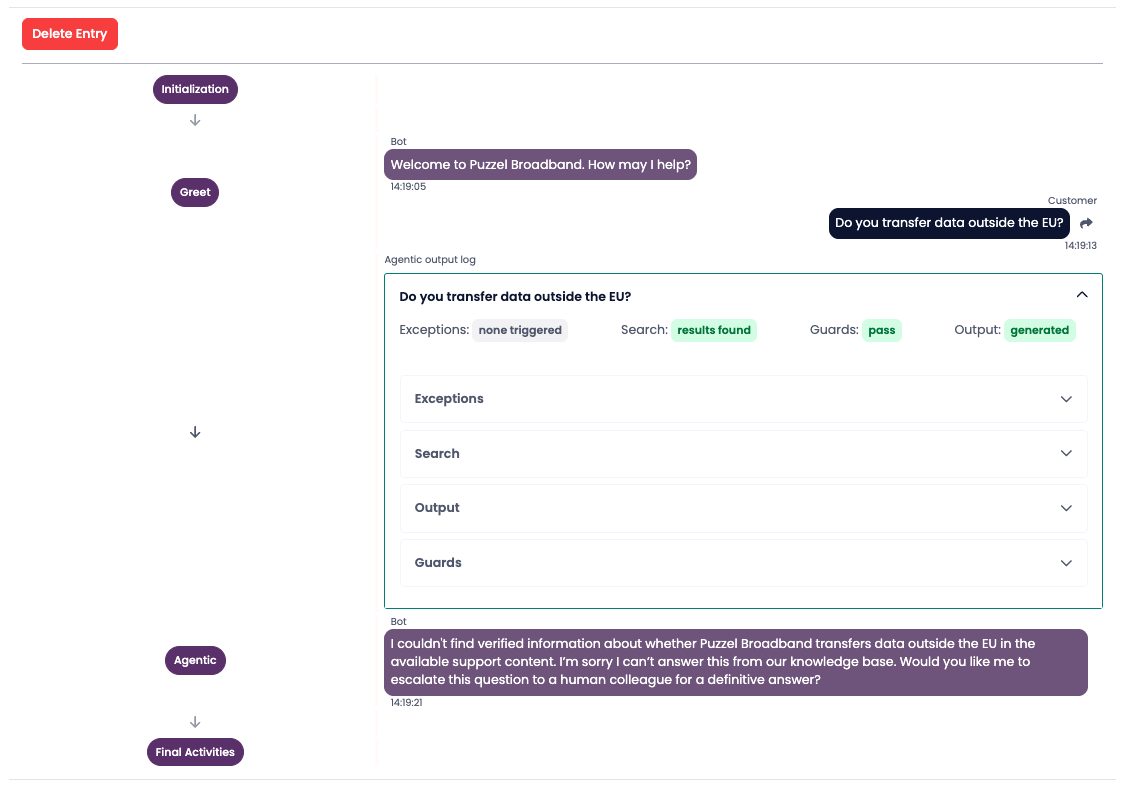1123x786 pixels.
Task: Click the 'generated' output badge
Action: (1039, 330)
